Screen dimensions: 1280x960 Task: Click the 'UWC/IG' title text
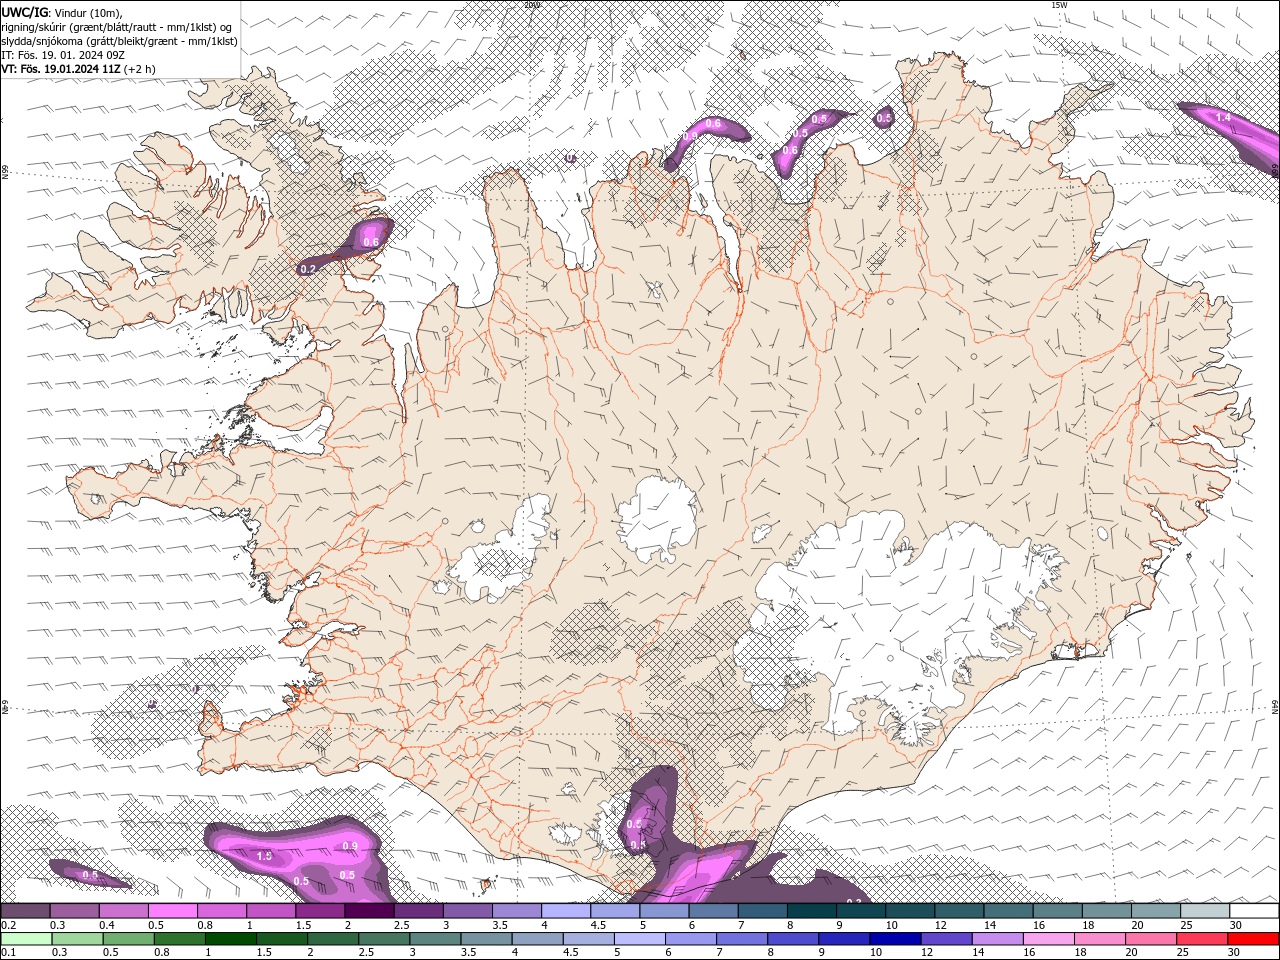tap(25, 11)
